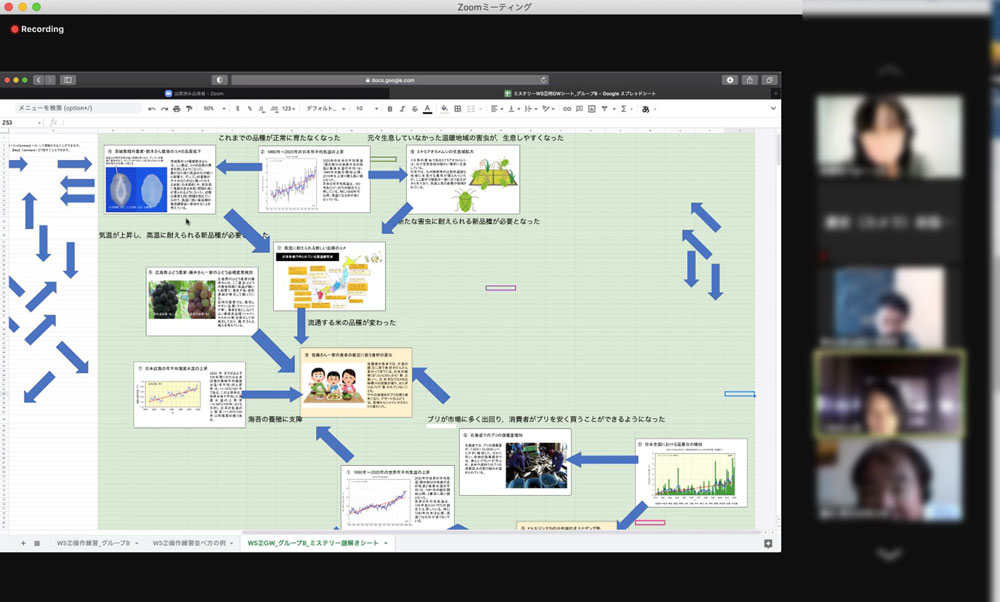
Task: Click the print icon in toolbar
Action: (176, 108)
